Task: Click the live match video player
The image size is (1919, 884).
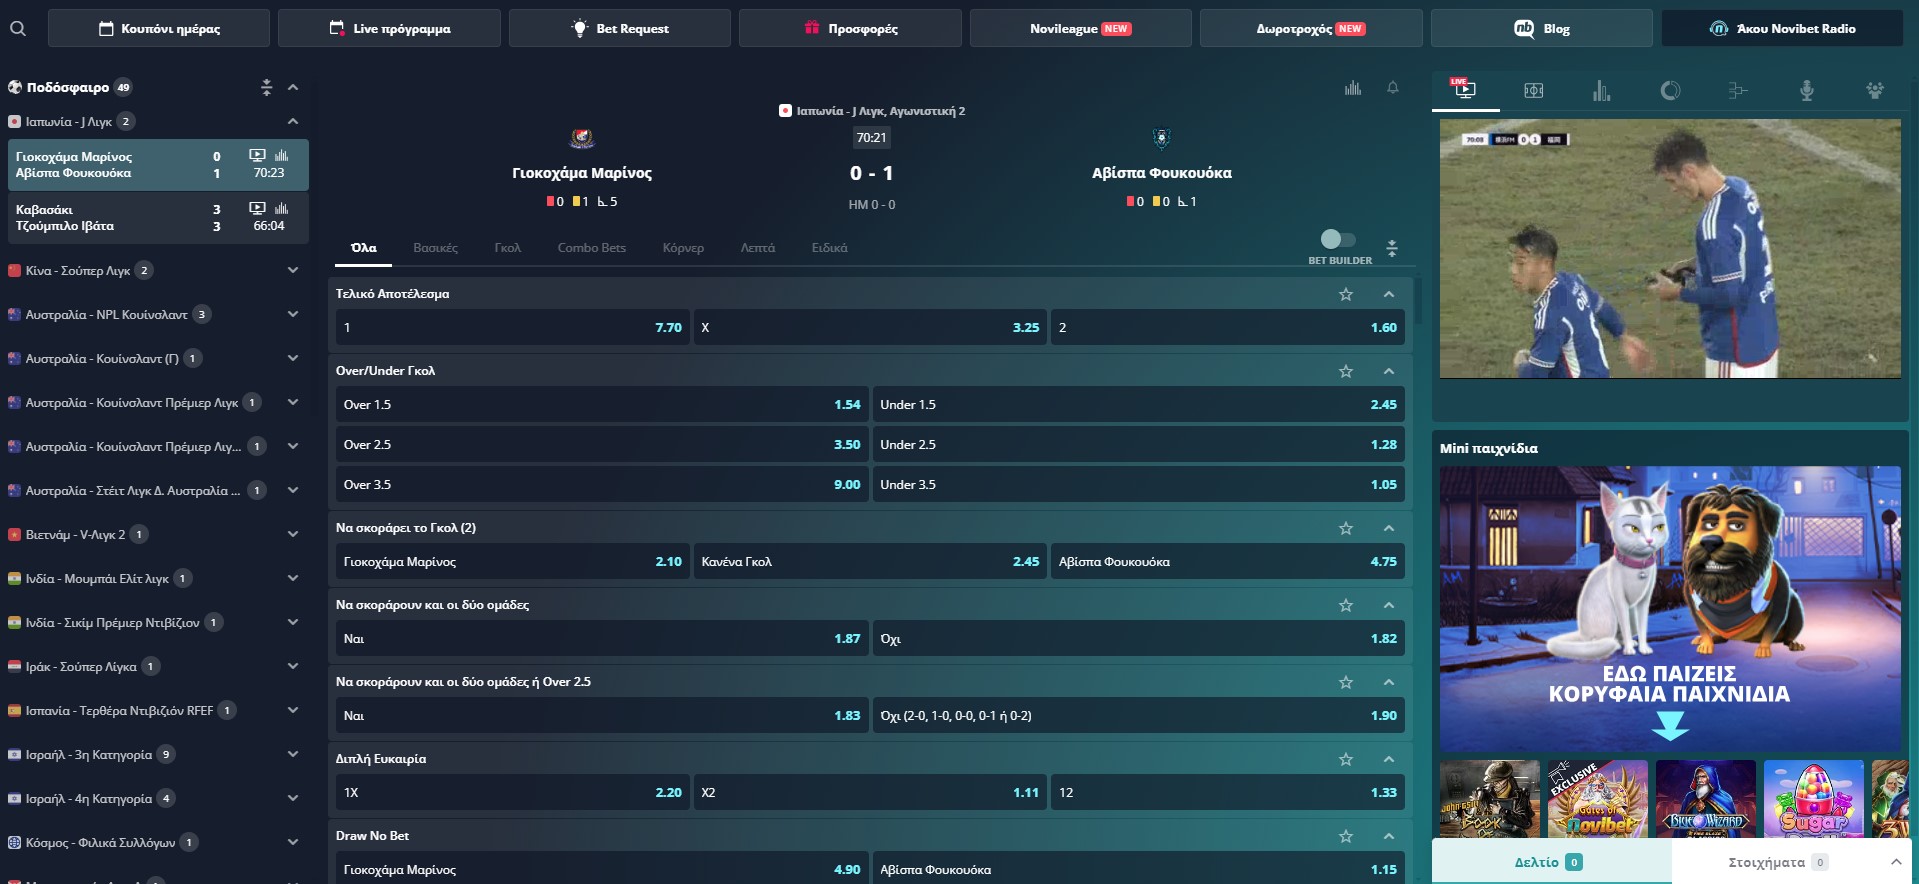Action: coord(1670,248)
